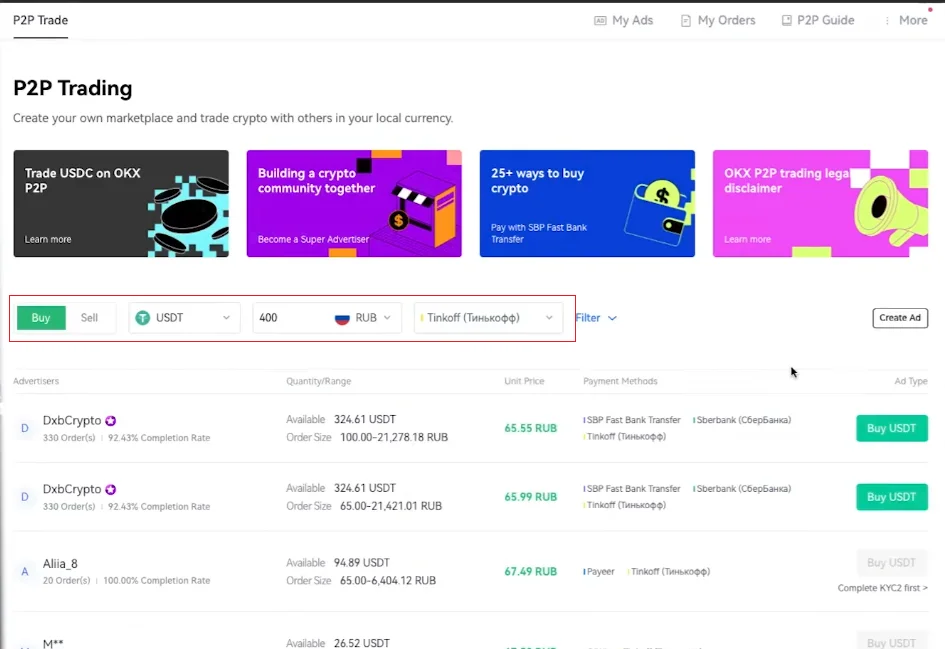
Task: Open OKX P2P trading legal disclaimer banner
Action: [x=820, y=204]
